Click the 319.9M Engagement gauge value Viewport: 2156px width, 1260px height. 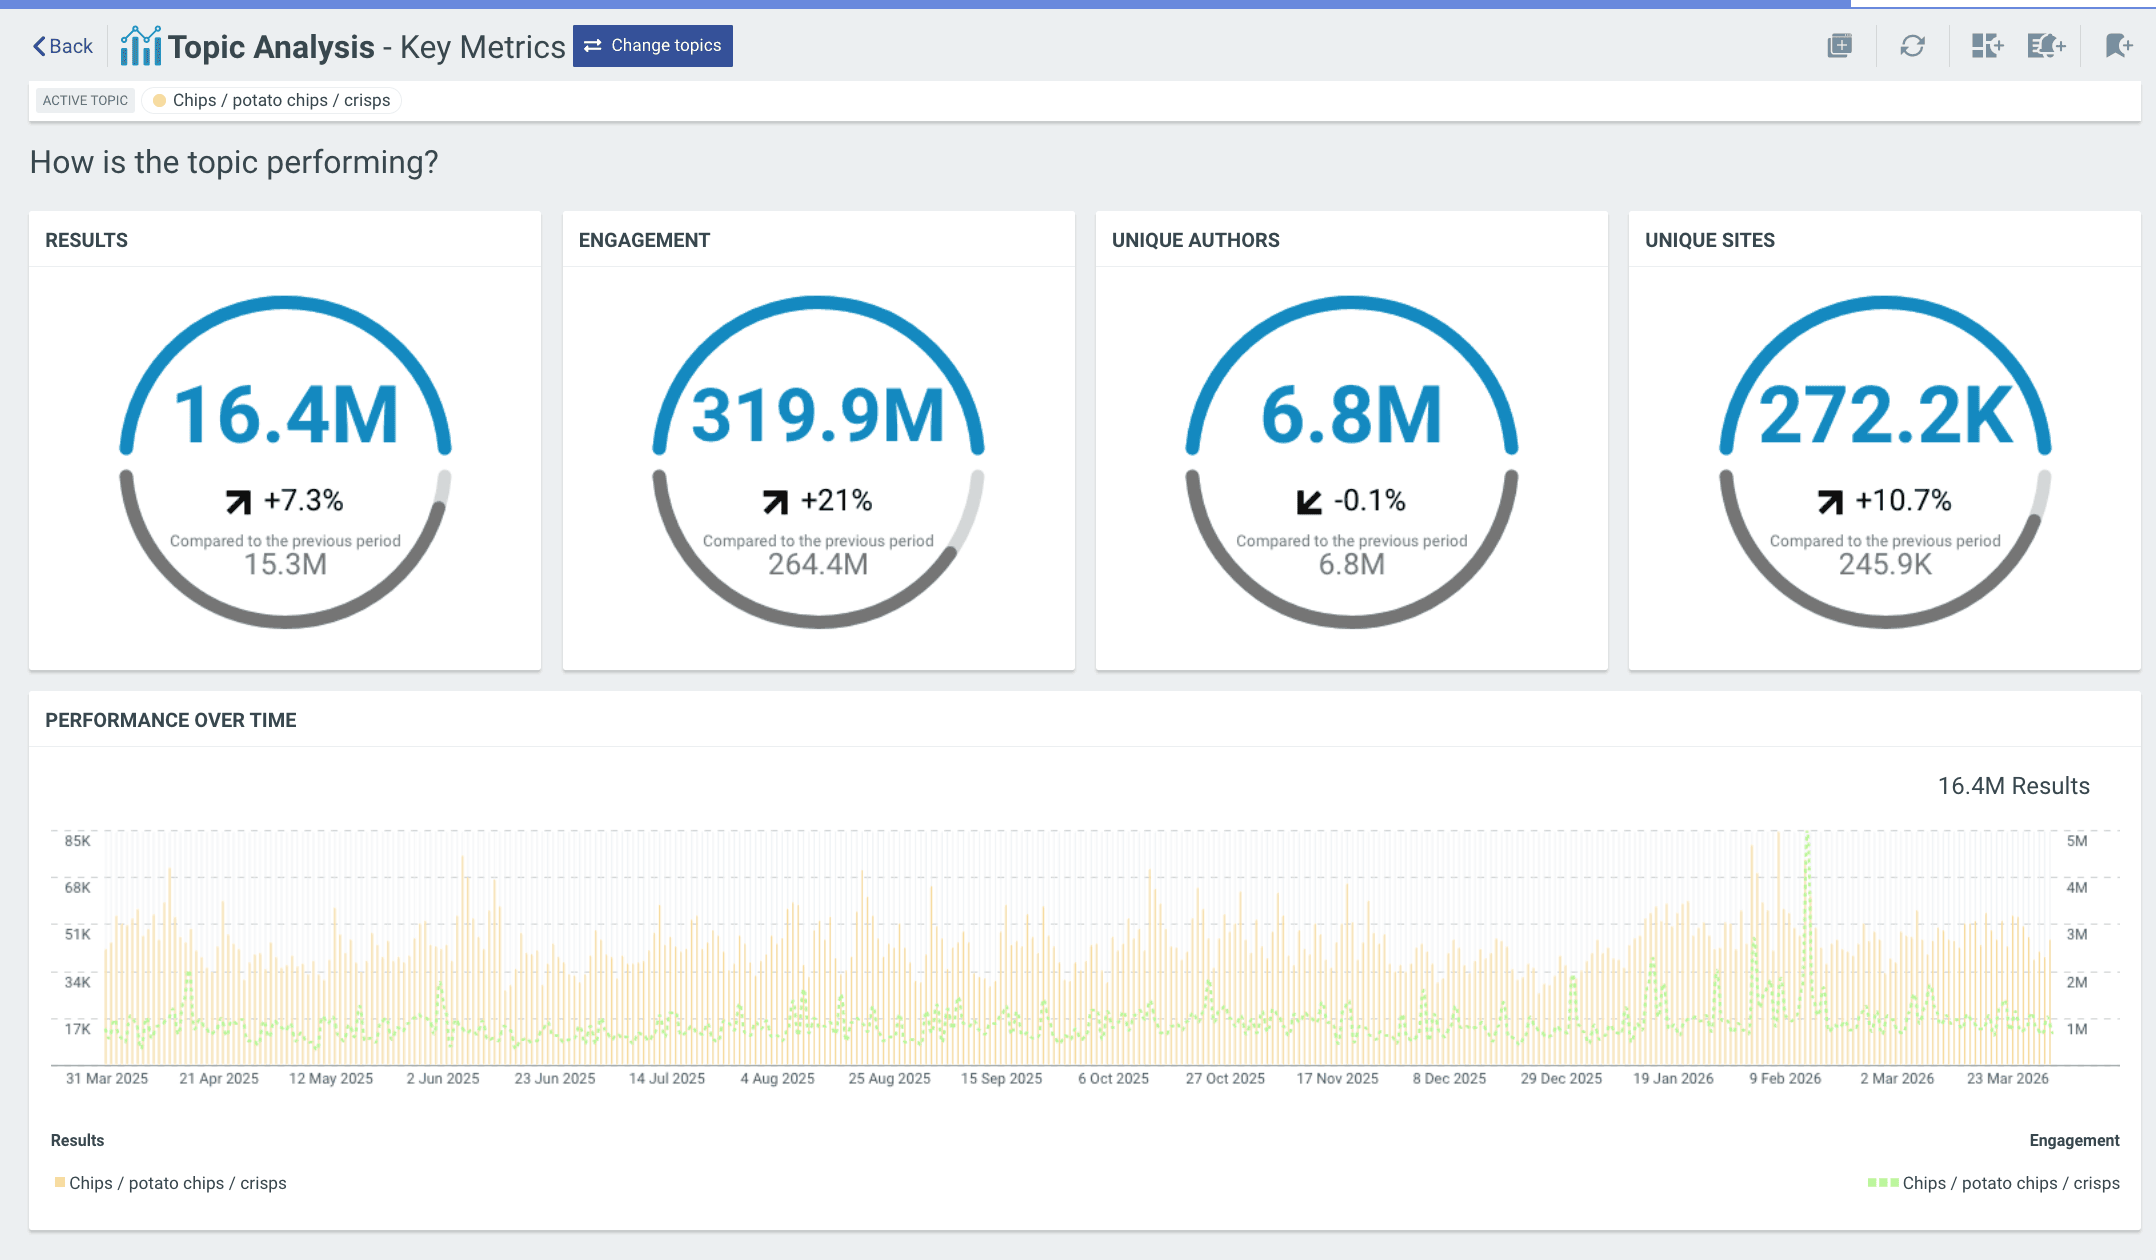(818, 415)
